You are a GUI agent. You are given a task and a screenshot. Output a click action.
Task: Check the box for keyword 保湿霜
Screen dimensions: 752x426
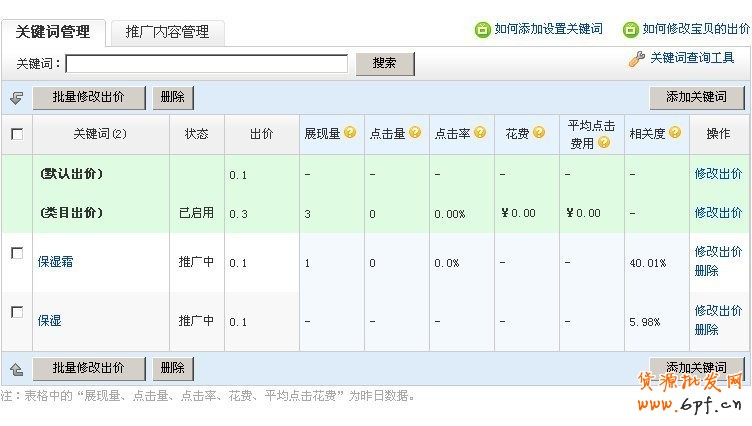point(17,254)
